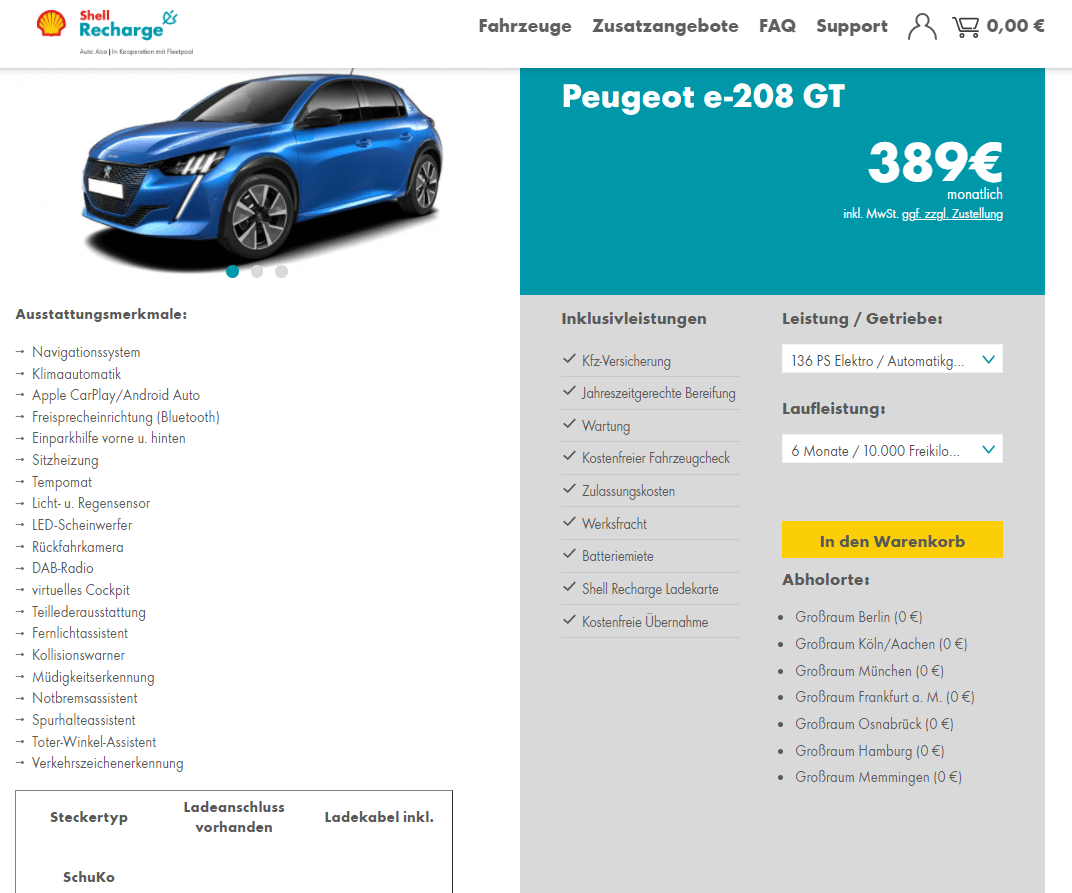Click Einparkhilfe vorne u. hinten feature

(109, 438)
